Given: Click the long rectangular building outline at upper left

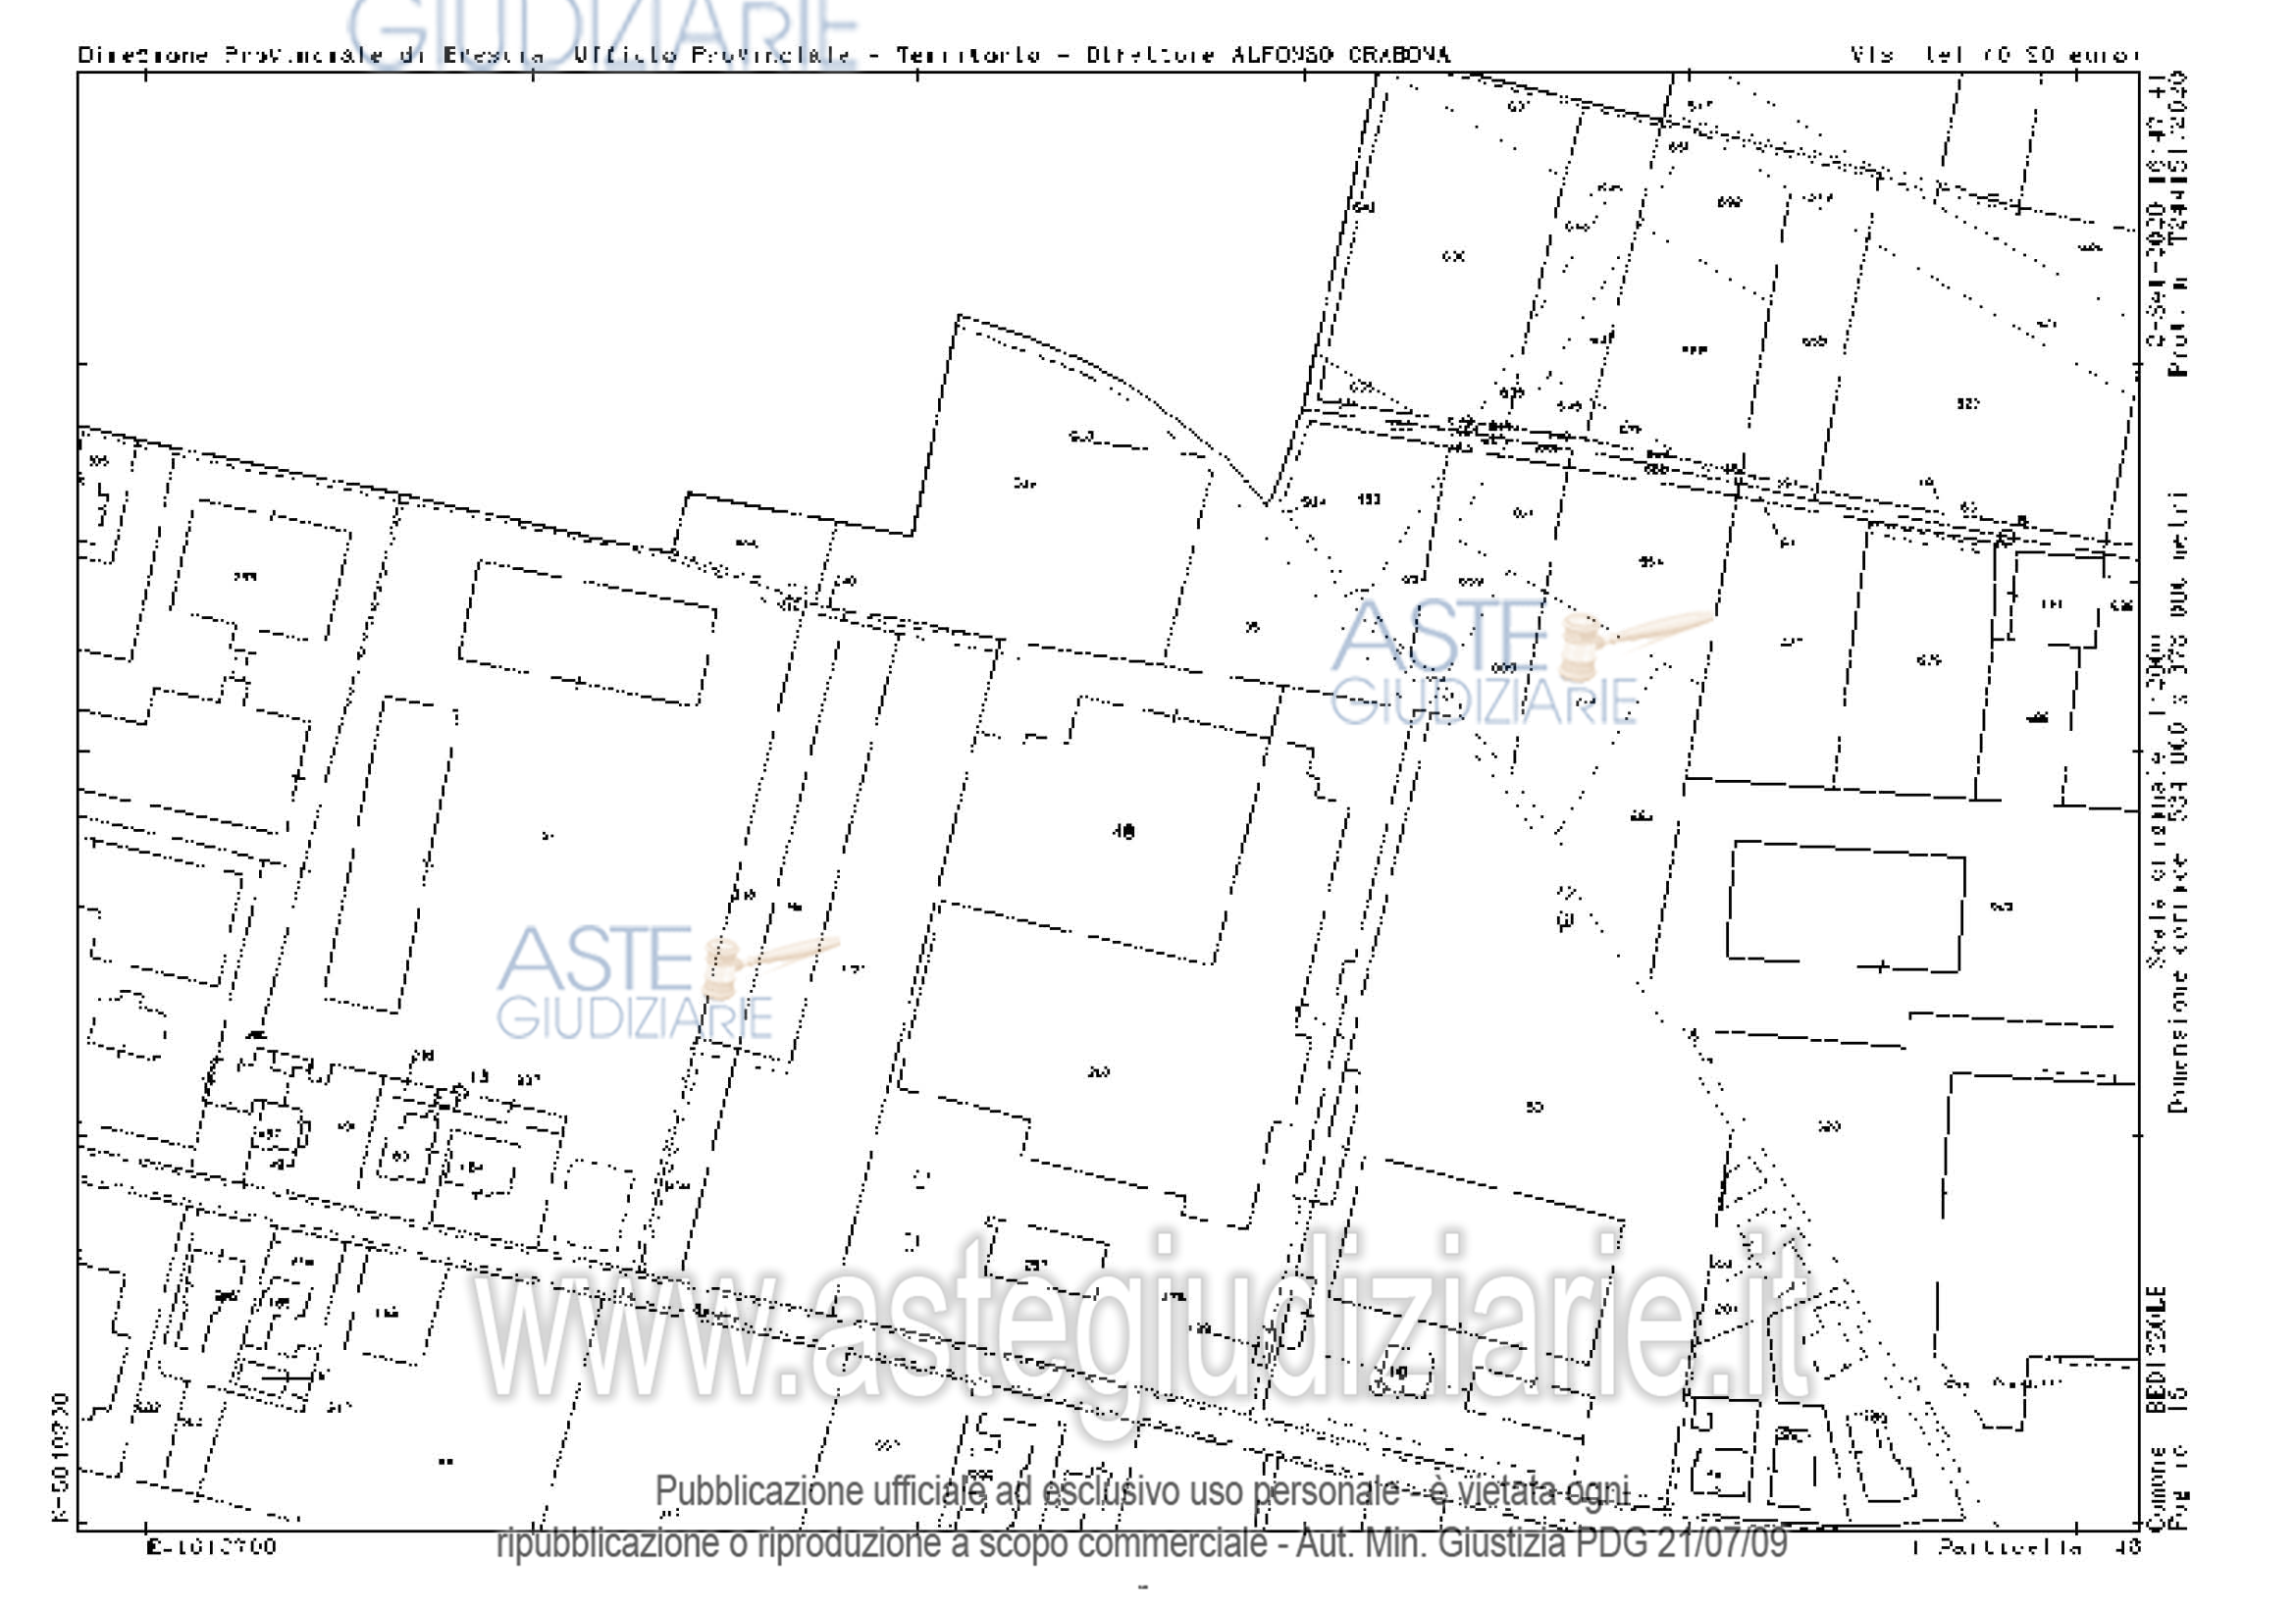Looking at the screenshot, I should 588,634.
